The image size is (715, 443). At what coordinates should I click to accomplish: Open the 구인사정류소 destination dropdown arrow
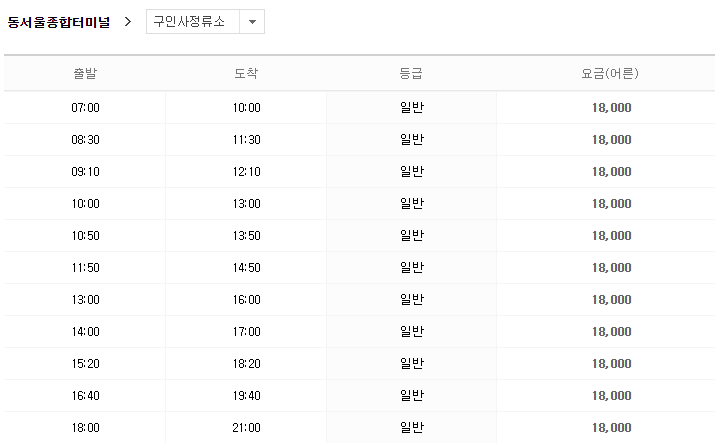point(252,21)
